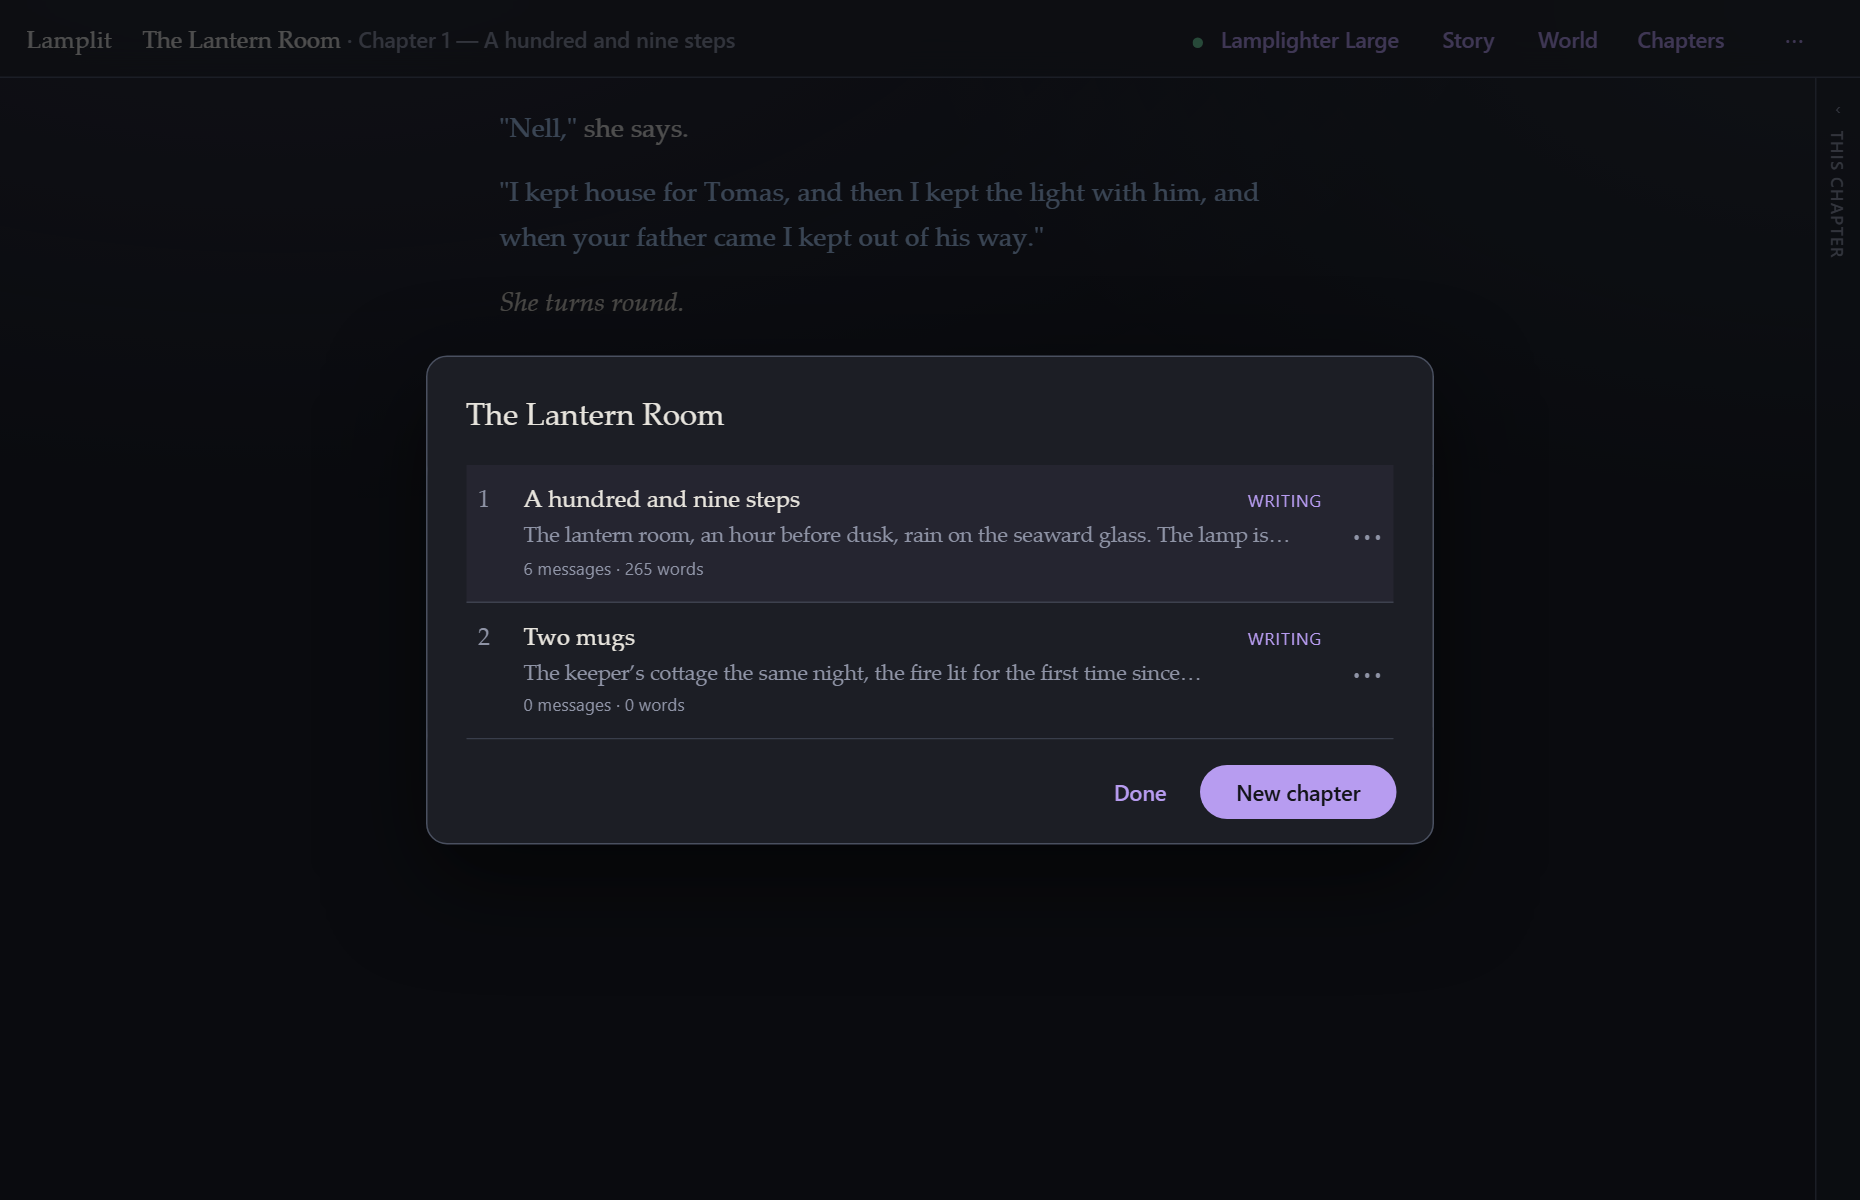Click the Chapter 1 breadcrumb in header
Image resolution: width=1860 pixels, height=1200 pixels.
[x=404, y=41]
